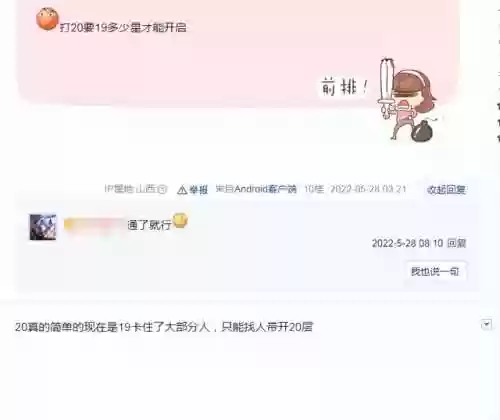
Task: Select the post text 打20要19多少星才能开启
Action: point(123,27)
